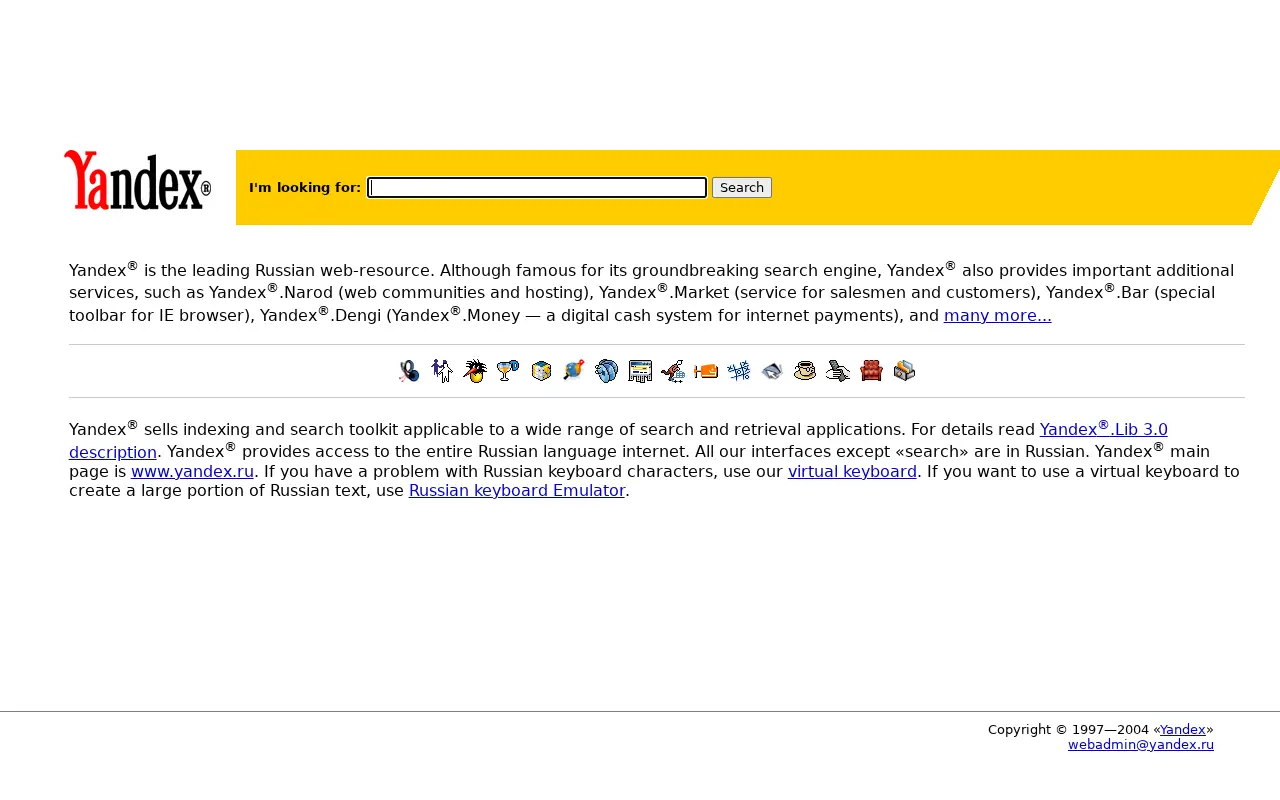Click the webadmin@yandex.ru email link
This screenshot has width=1280, height=800.
tap(1141, 745)
